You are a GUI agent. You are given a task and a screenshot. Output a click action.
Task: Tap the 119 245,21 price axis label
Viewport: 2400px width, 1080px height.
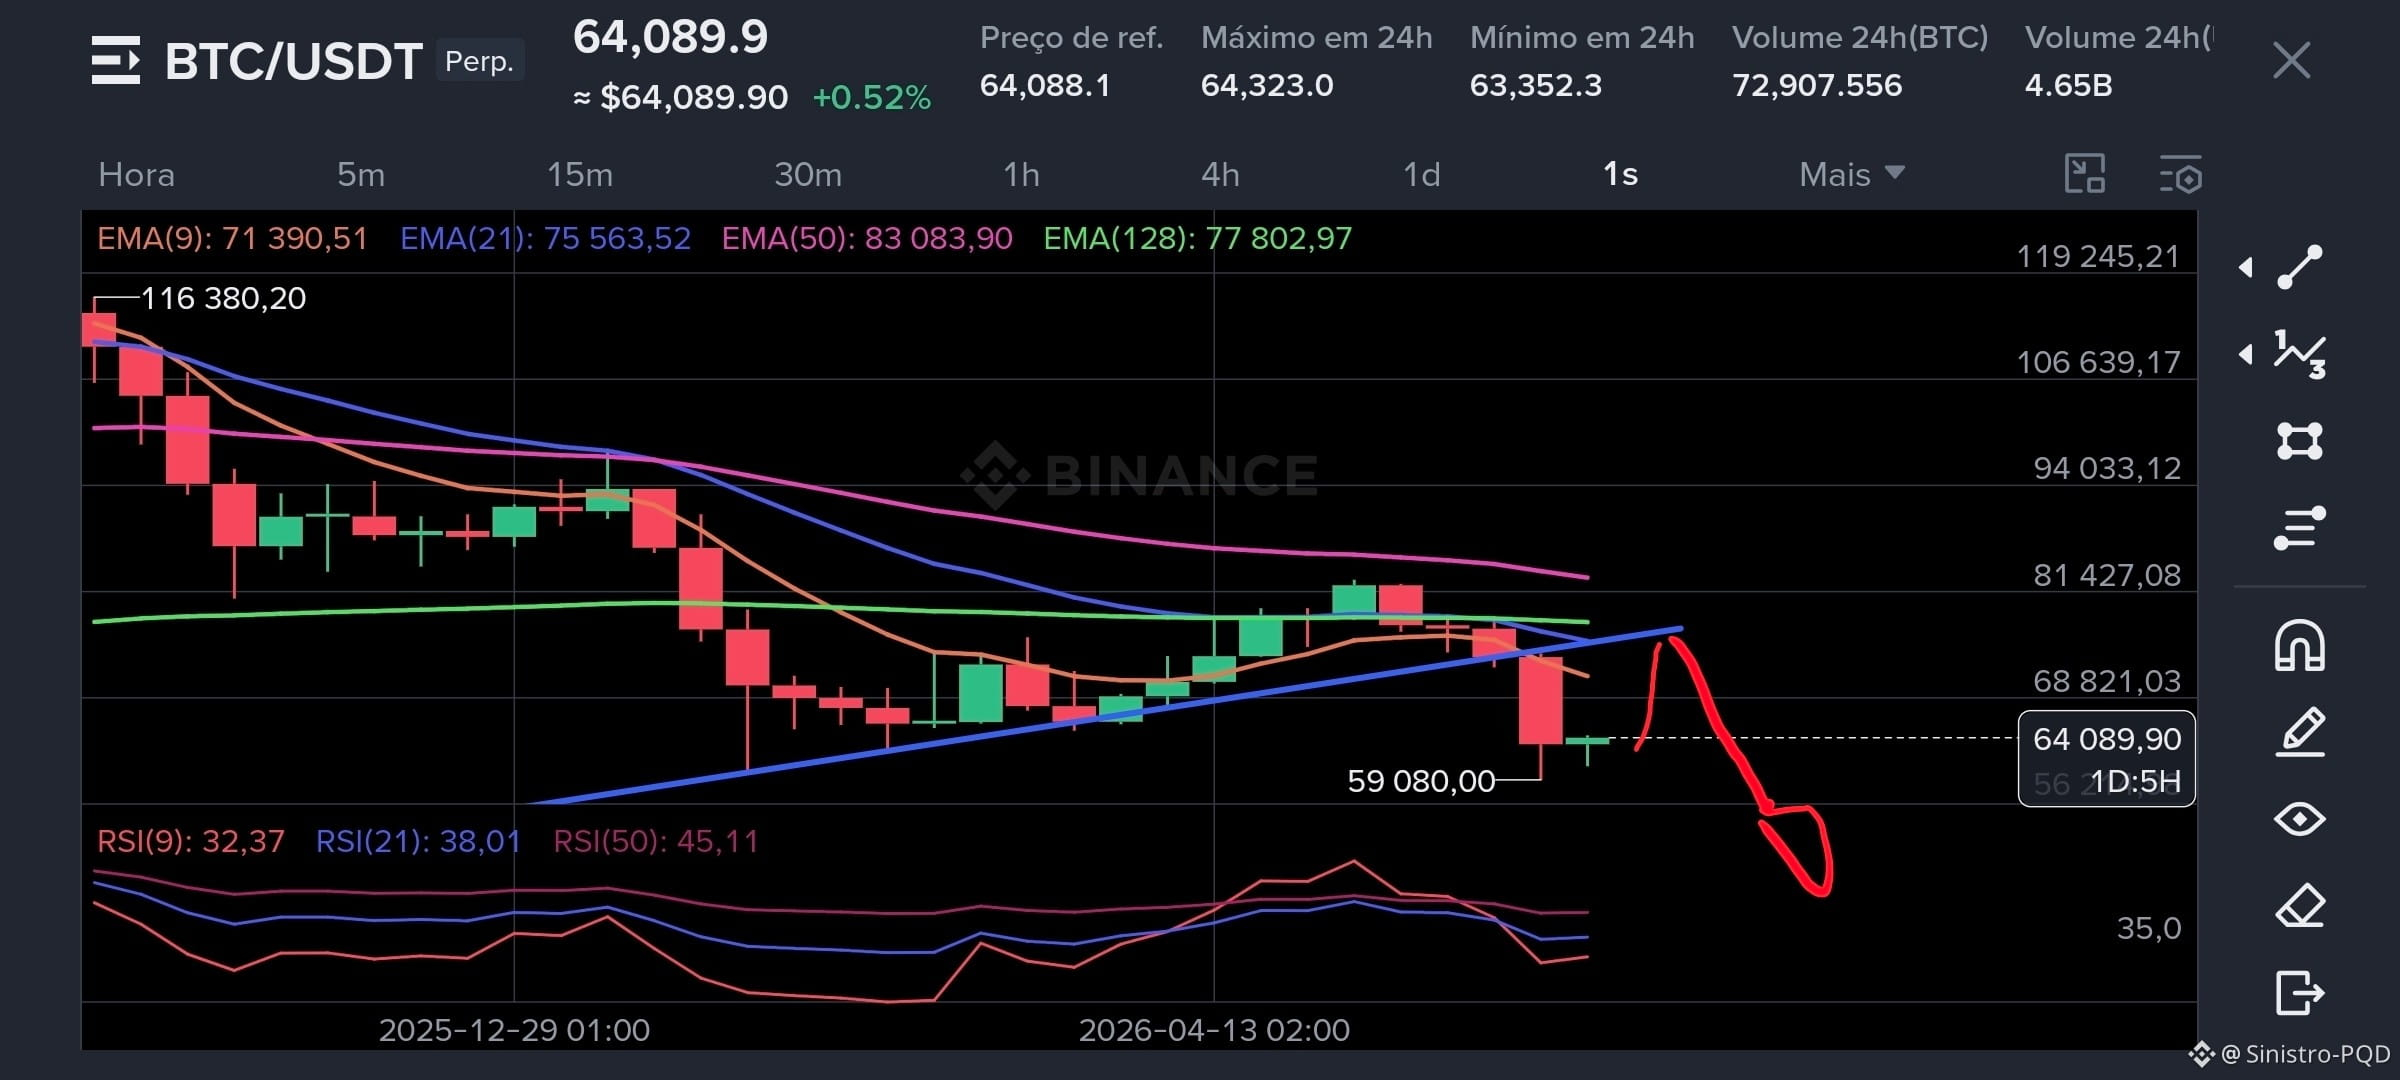pyautogui.click(x=2098, y=256)
